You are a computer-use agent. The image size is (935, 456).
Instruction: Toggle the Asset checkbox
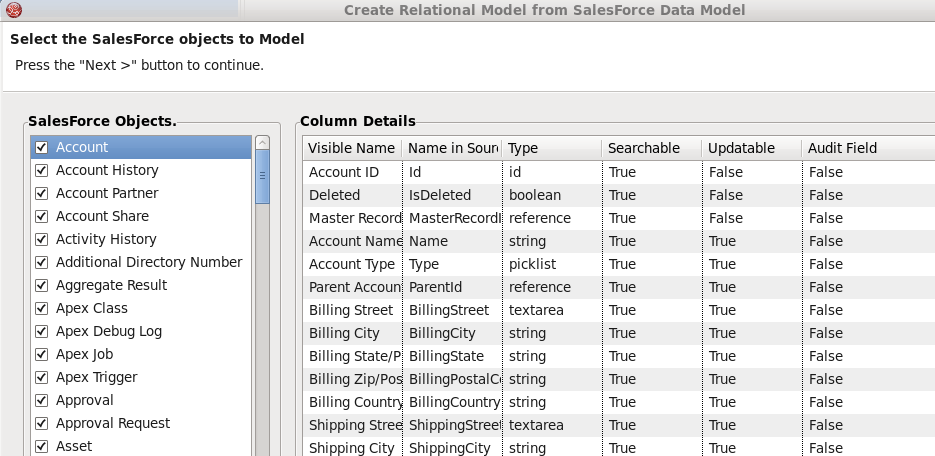click(x=41, y=446)
